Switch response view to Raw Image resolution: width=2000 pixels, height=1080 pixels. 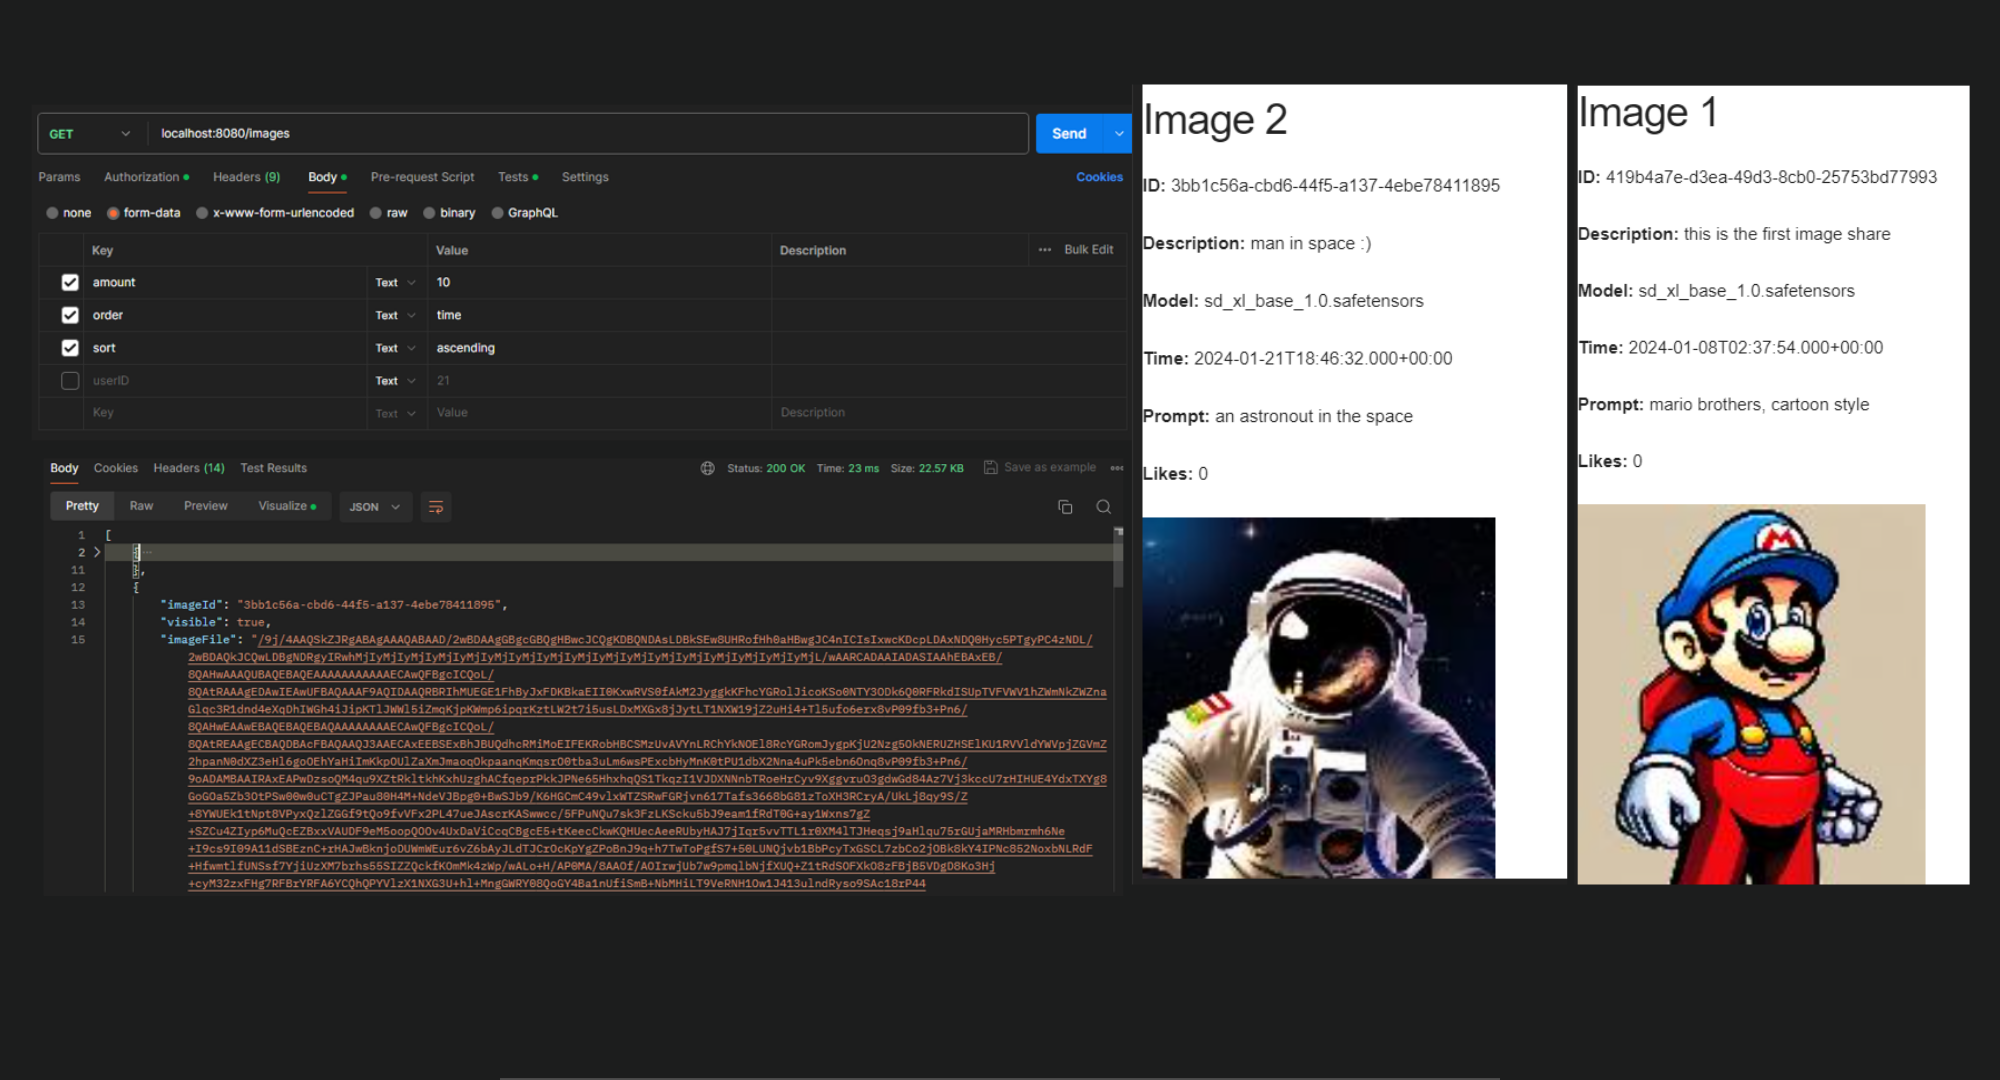pyautogui.click(x=141, y=506)
